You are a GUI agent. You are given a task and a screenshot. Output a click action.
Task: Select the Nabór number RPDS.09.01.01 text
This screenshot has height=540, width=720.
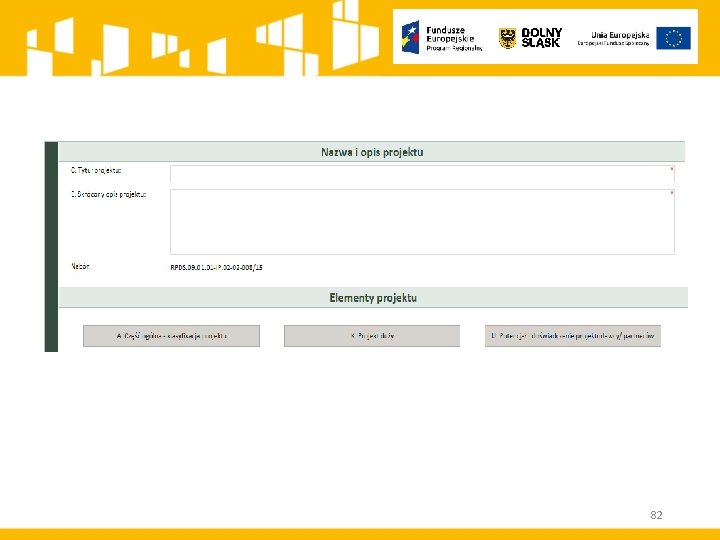(216, 267)
